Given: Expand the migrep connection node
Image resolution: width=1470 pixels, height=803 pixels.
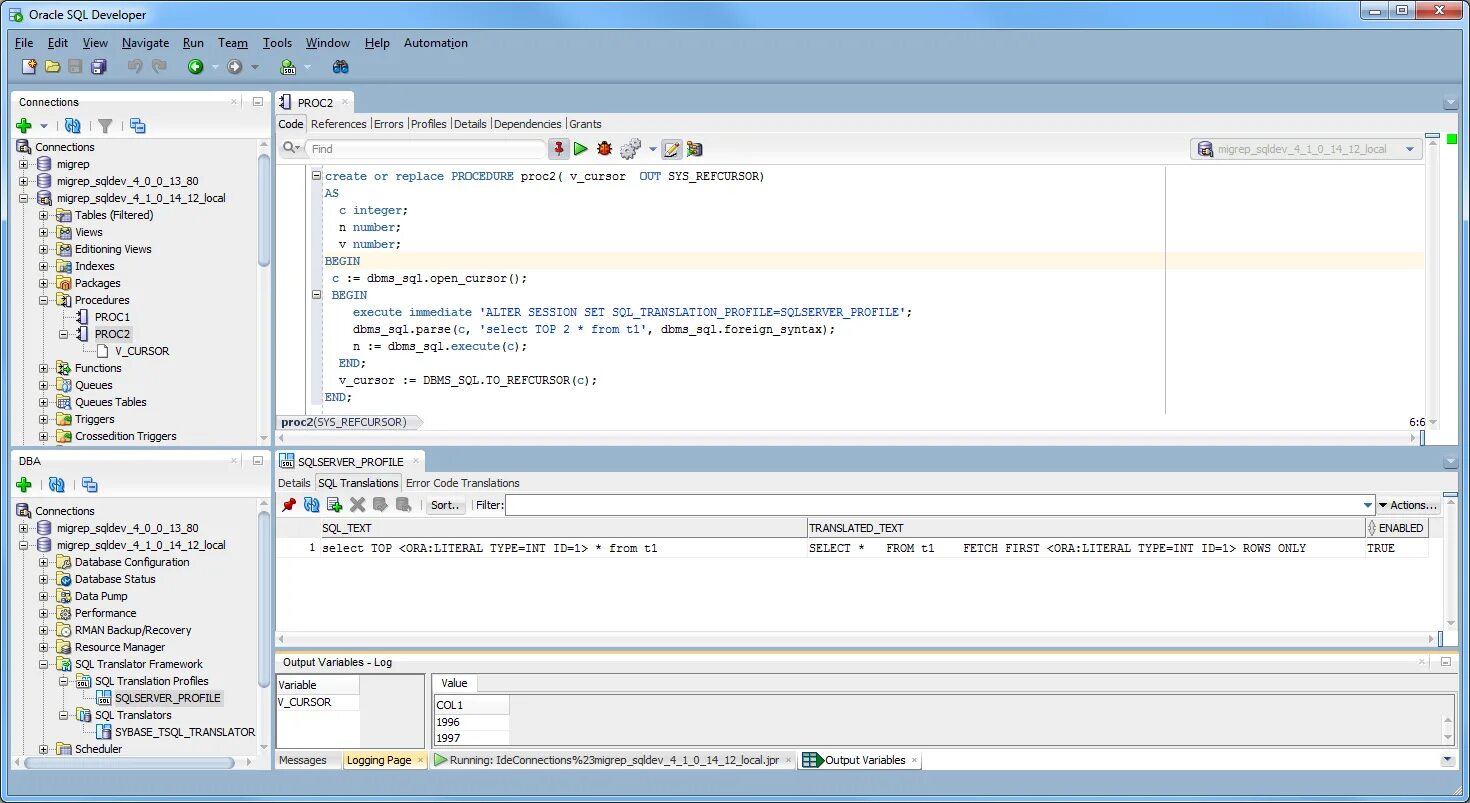Looking at the screenshot, I should [x=24, y=164].
